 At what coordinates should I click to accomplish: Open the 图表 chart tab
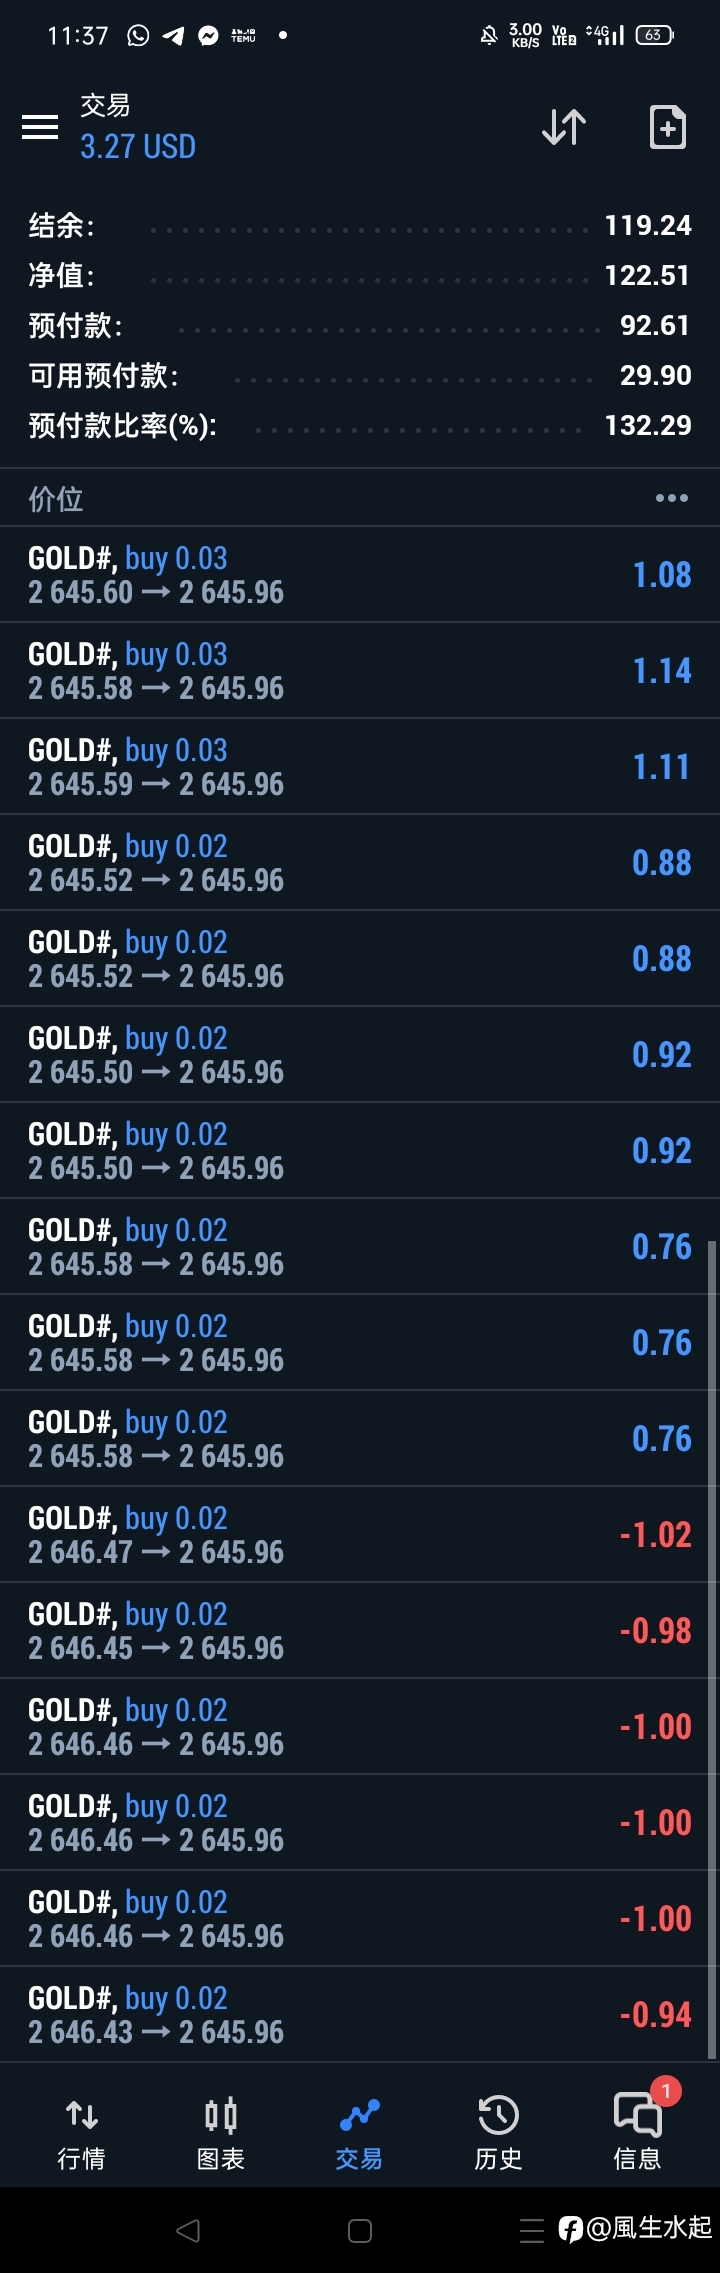220,2132
